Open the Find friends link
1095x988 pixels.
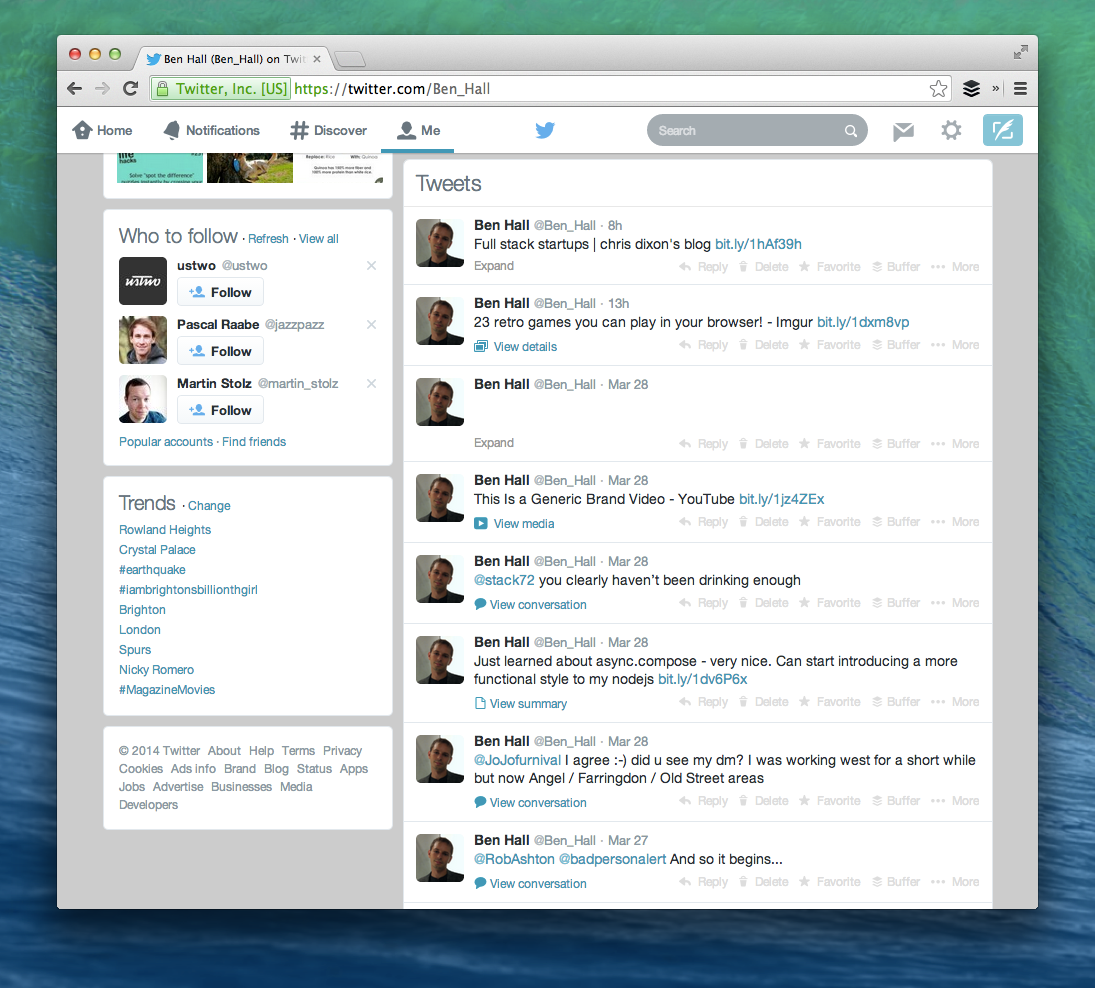[x=254, y=442]
